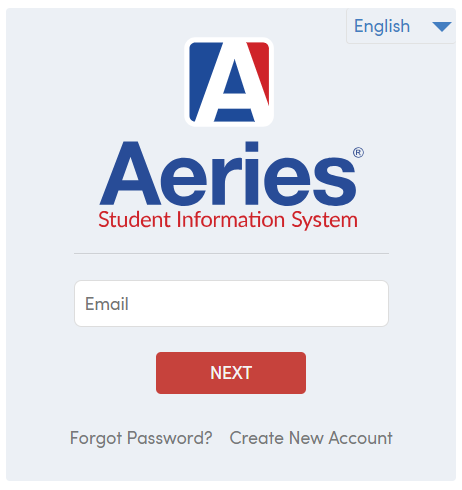Open the English language dropdown
462x490 pixels.
click(401, 26)
